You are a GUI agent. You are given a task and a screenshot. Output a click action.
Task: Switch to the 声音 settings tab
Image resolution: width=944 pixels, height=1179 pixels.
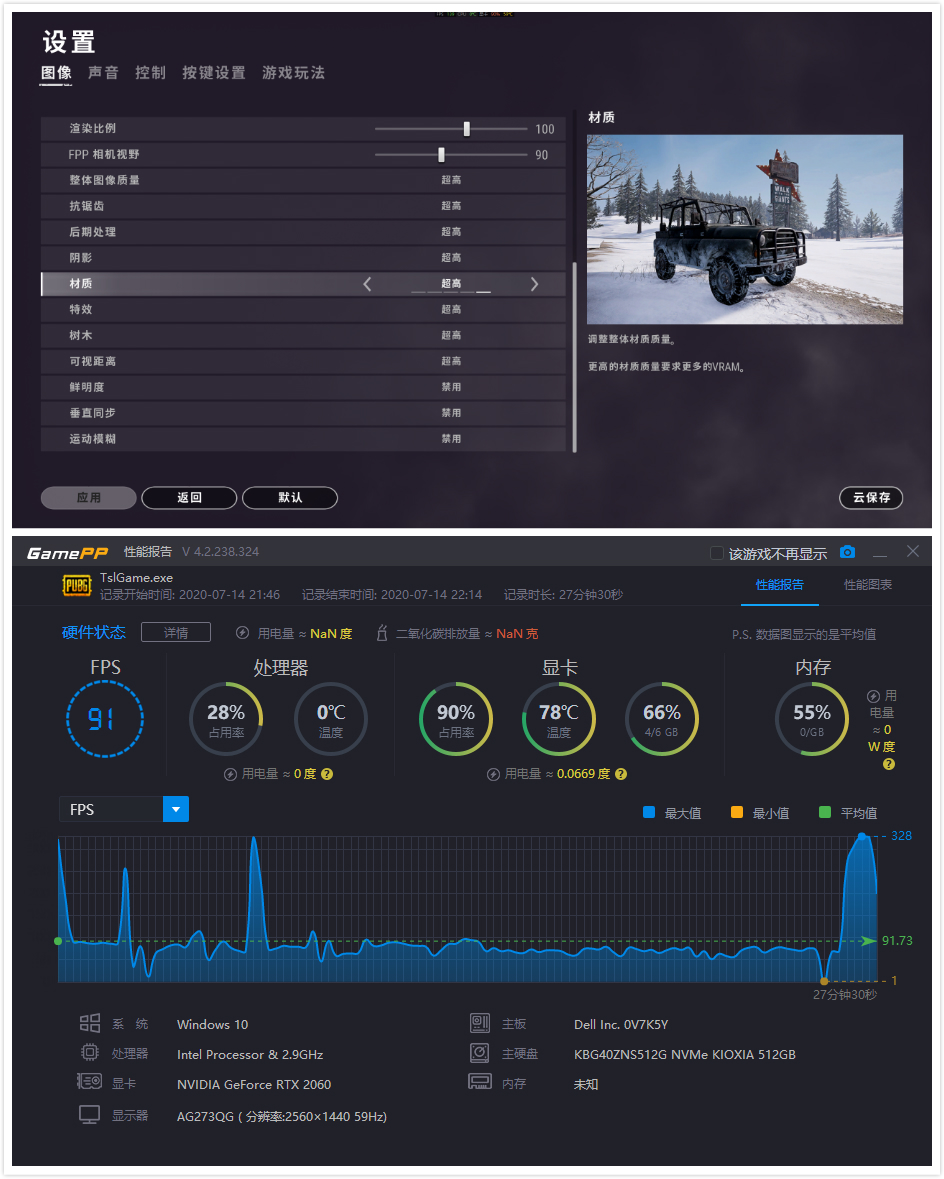click(x=103, y=73)
